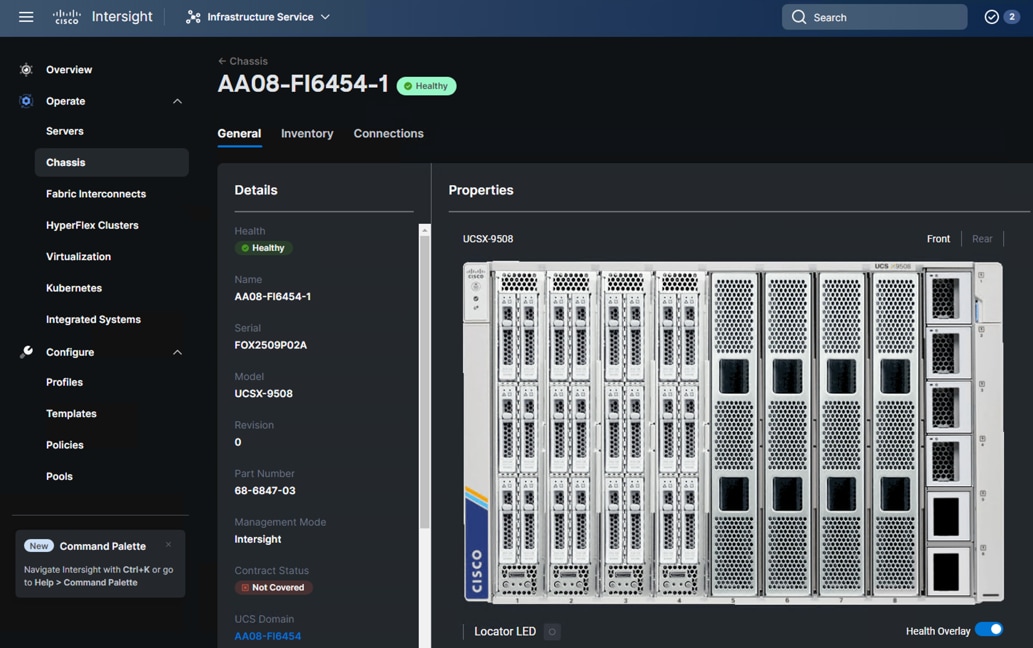Viewport: 1033px width, 648px height.
Task: Click serial number FOX2509P02A
Action: pyautogui.click(x=271, y=345)
